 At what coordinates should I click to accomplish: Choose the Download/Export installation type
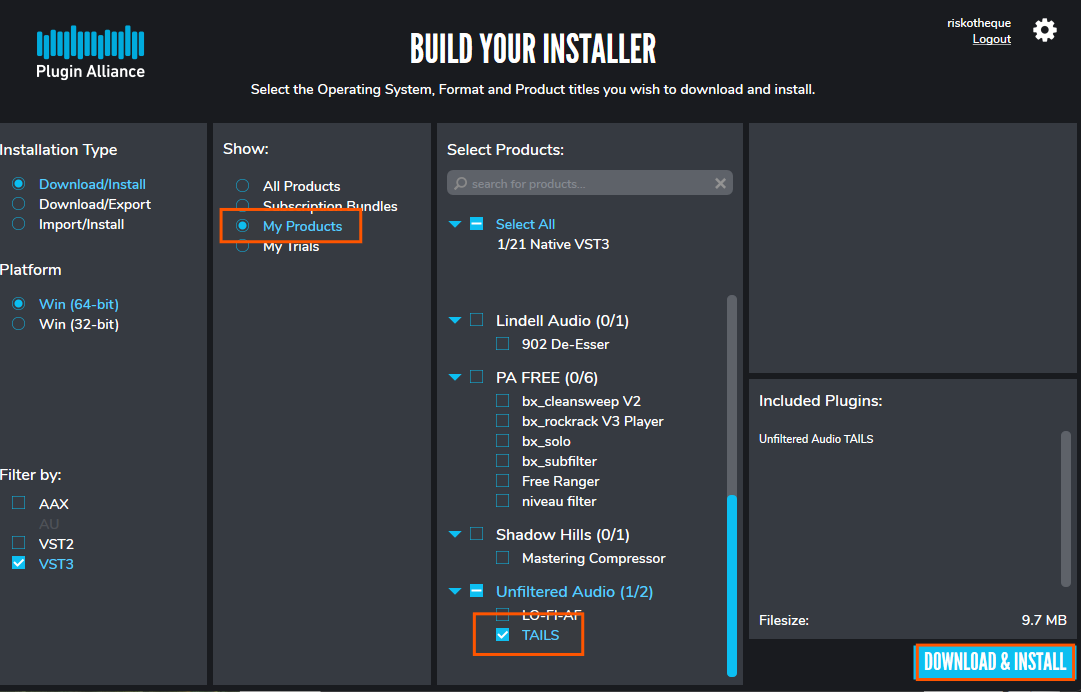(18, 204)
